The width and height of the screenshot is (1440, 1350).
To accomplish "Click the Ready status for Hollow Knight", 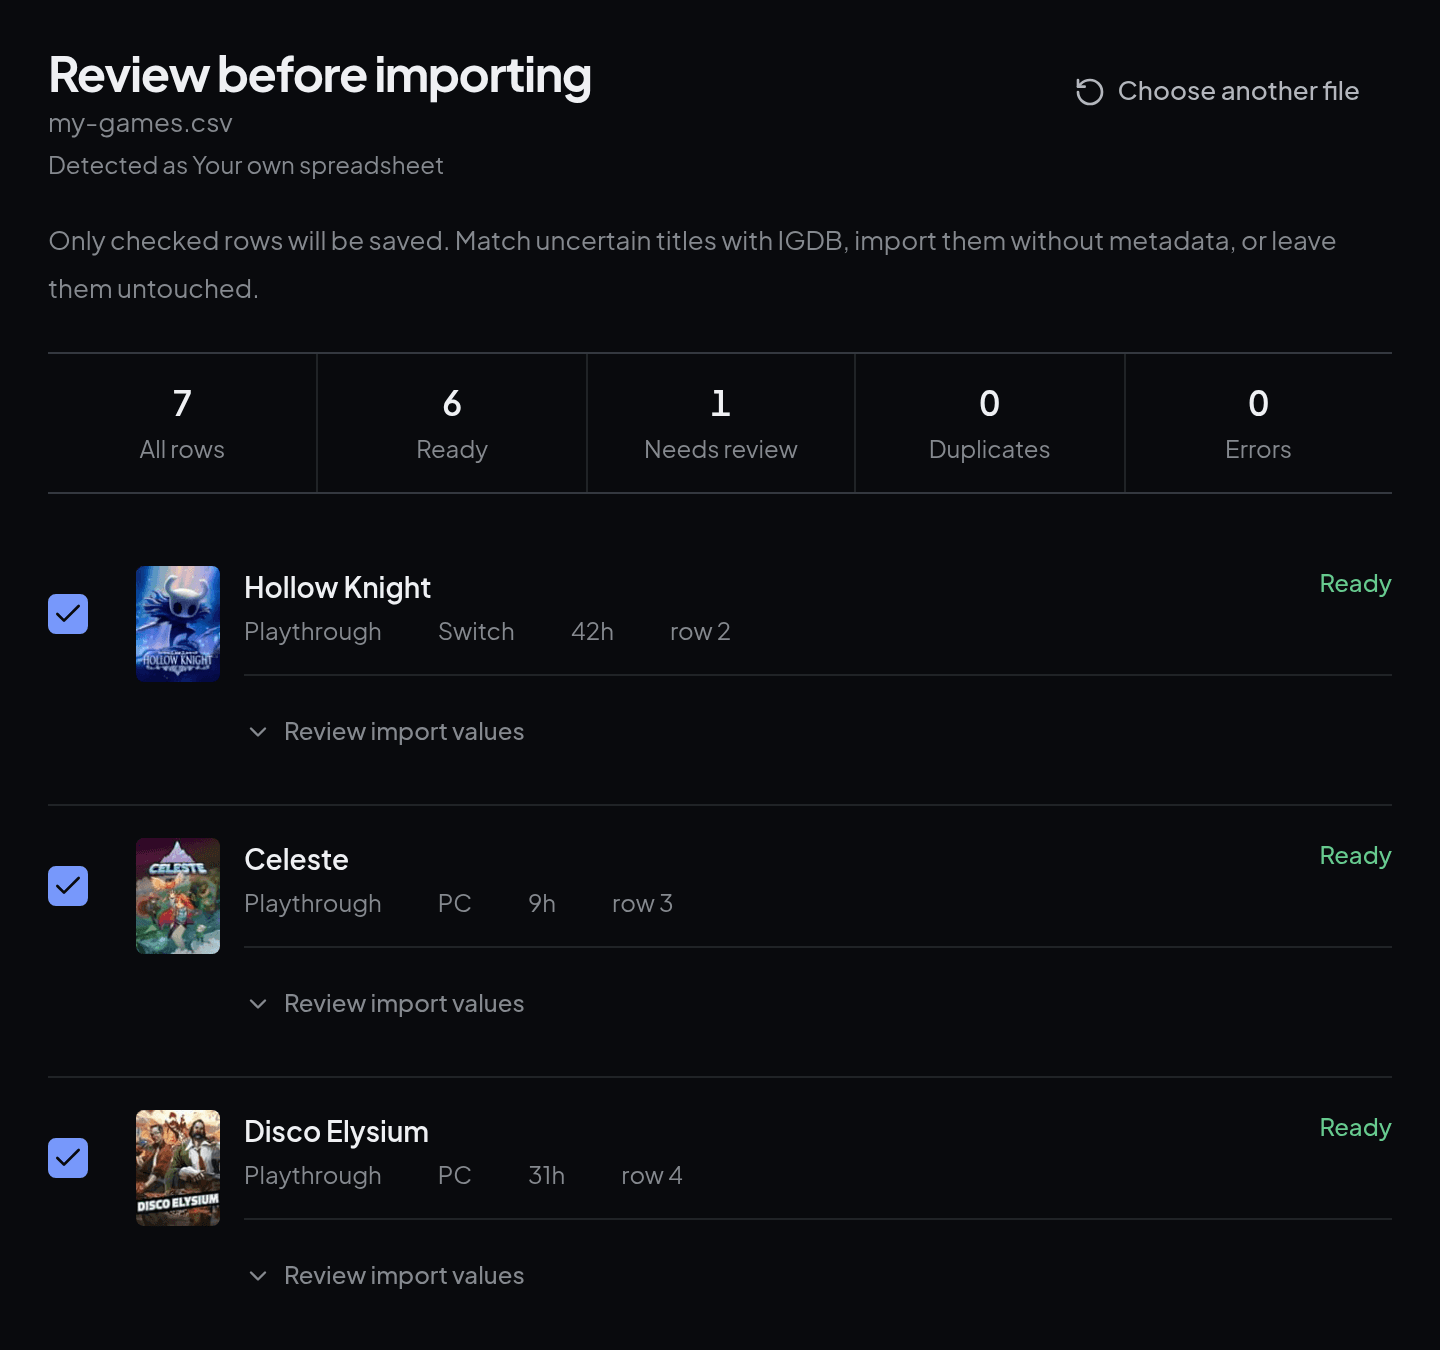I will pyautogui.click(x=1355, y=584).
